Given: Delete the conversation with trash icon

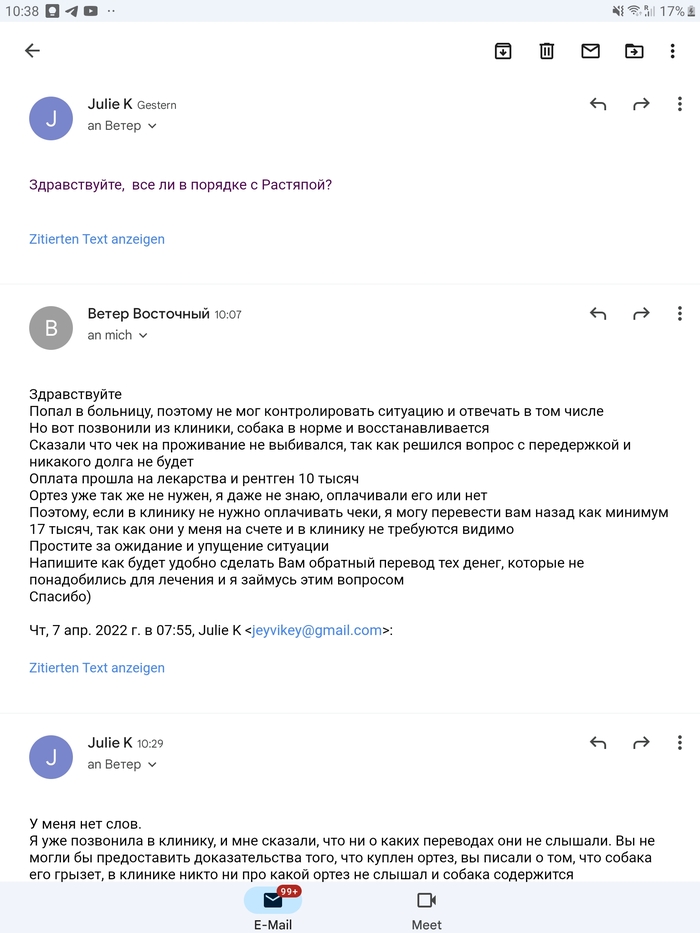Looking at the screenshot, I should (547, 51).
